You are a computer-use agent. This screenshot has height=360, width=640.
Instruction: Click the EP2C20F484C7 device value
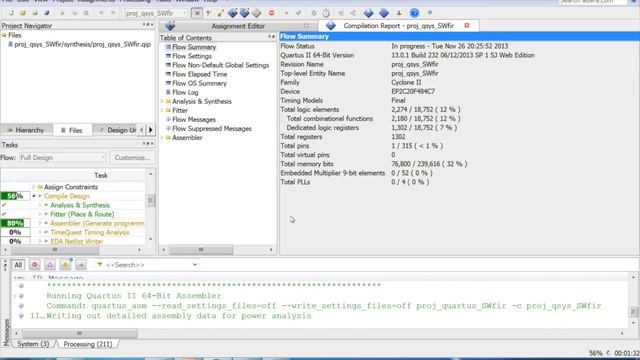pyautogui.click(x=413, y=91)
